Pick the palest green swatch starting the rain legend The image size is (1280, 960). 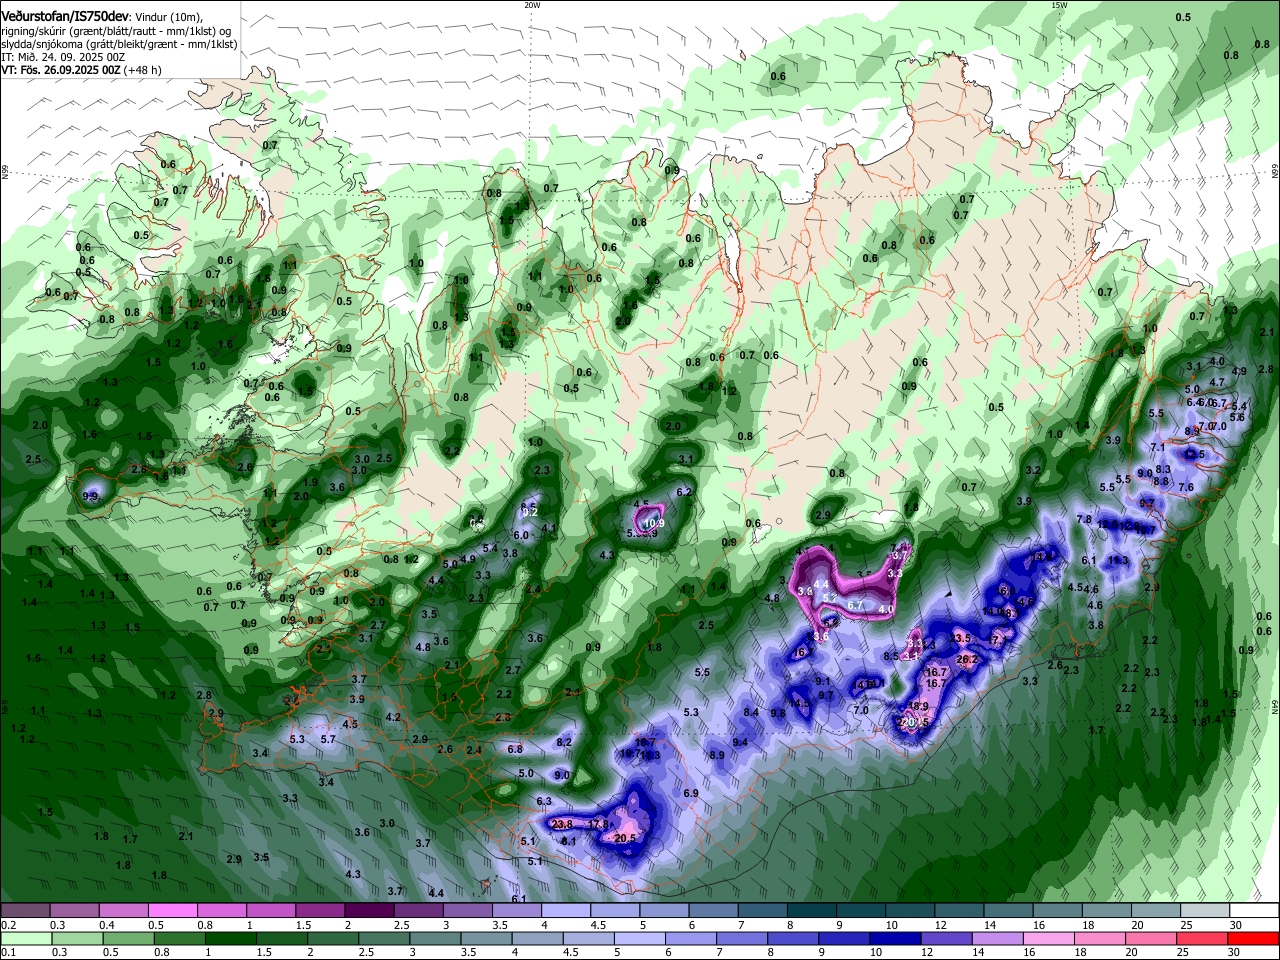(25, 939)
